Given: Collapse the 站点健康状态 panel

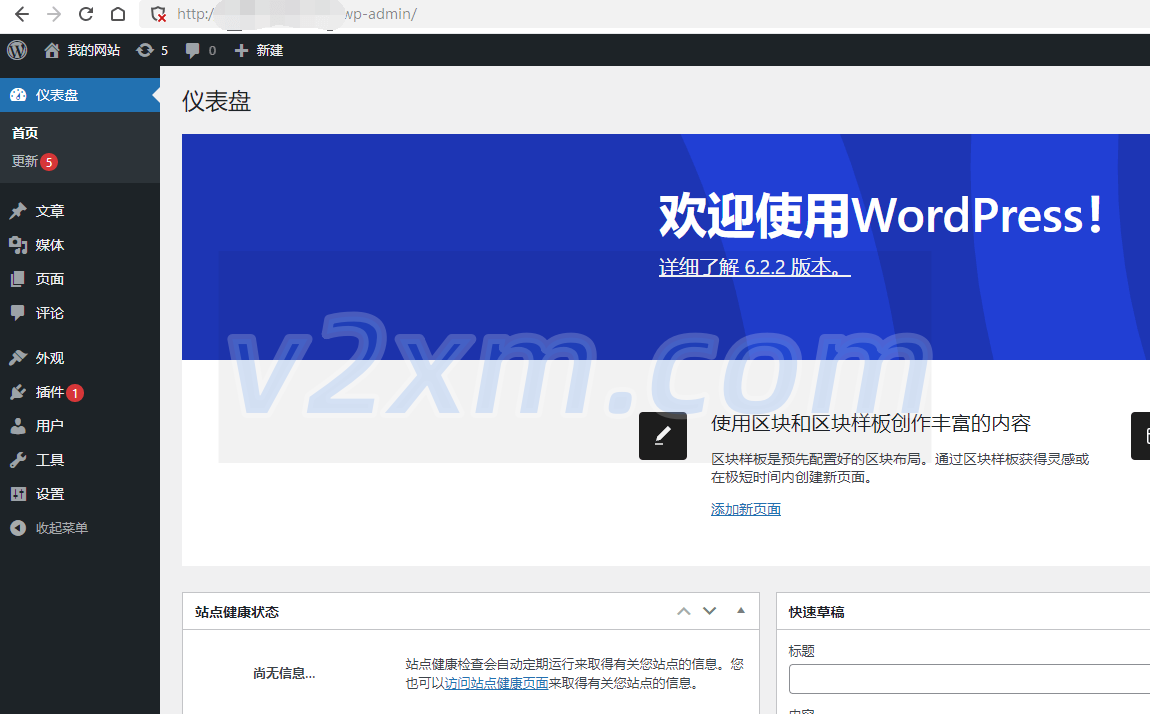Looking at the screenshot, I should [741, 611].
